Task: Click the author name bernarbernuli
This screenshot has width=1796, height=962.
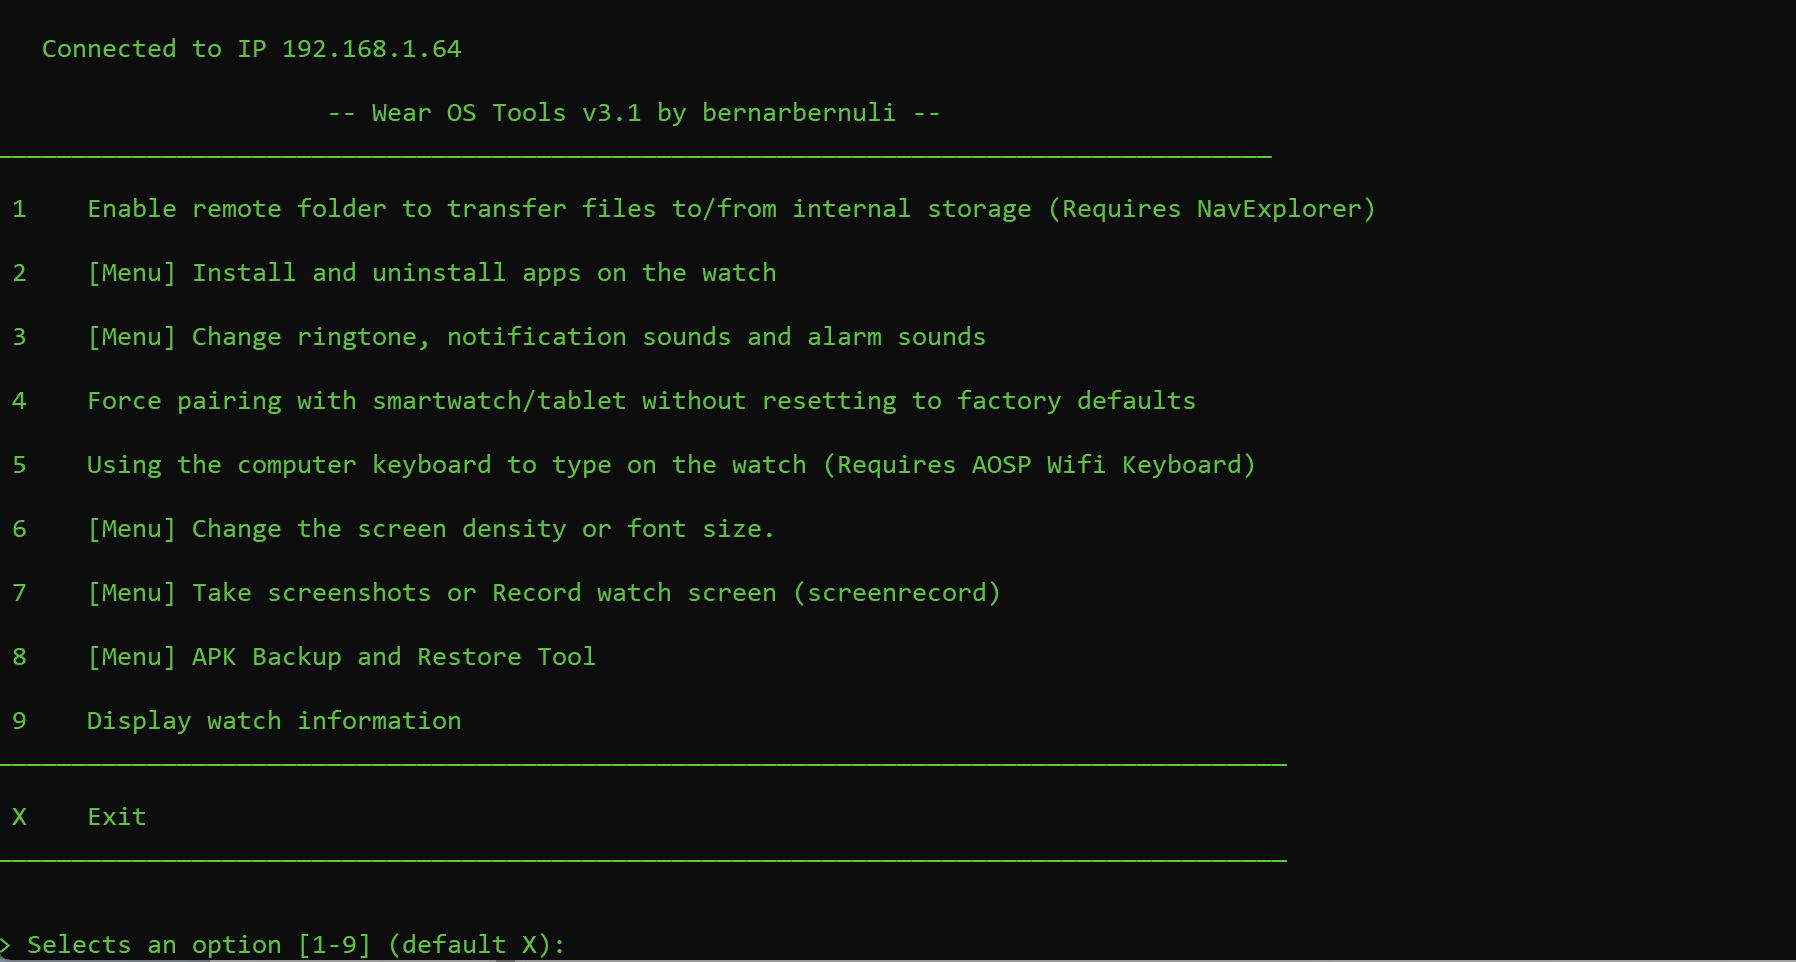Action: (798, 113)
